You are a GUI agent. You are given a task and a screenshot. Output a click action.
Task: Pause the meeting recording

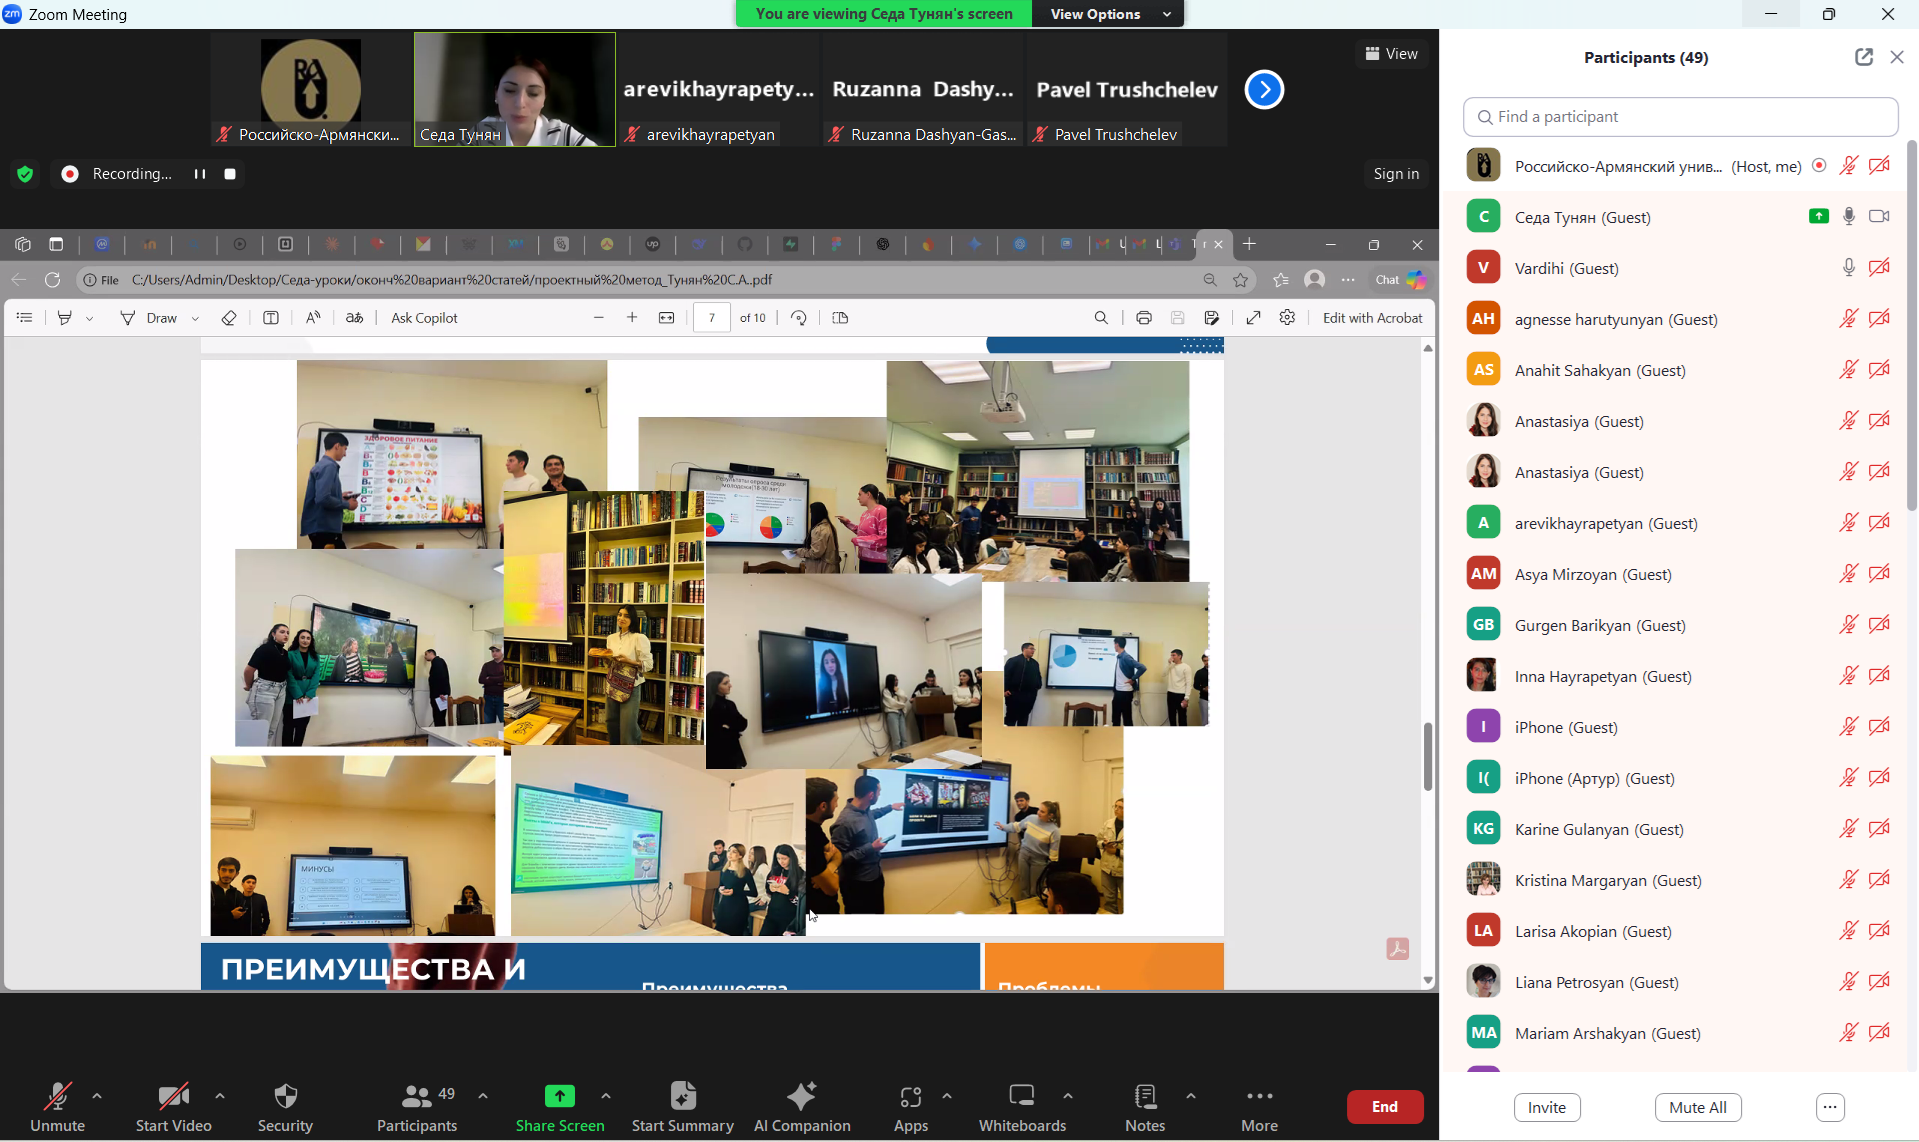point(200,174)
